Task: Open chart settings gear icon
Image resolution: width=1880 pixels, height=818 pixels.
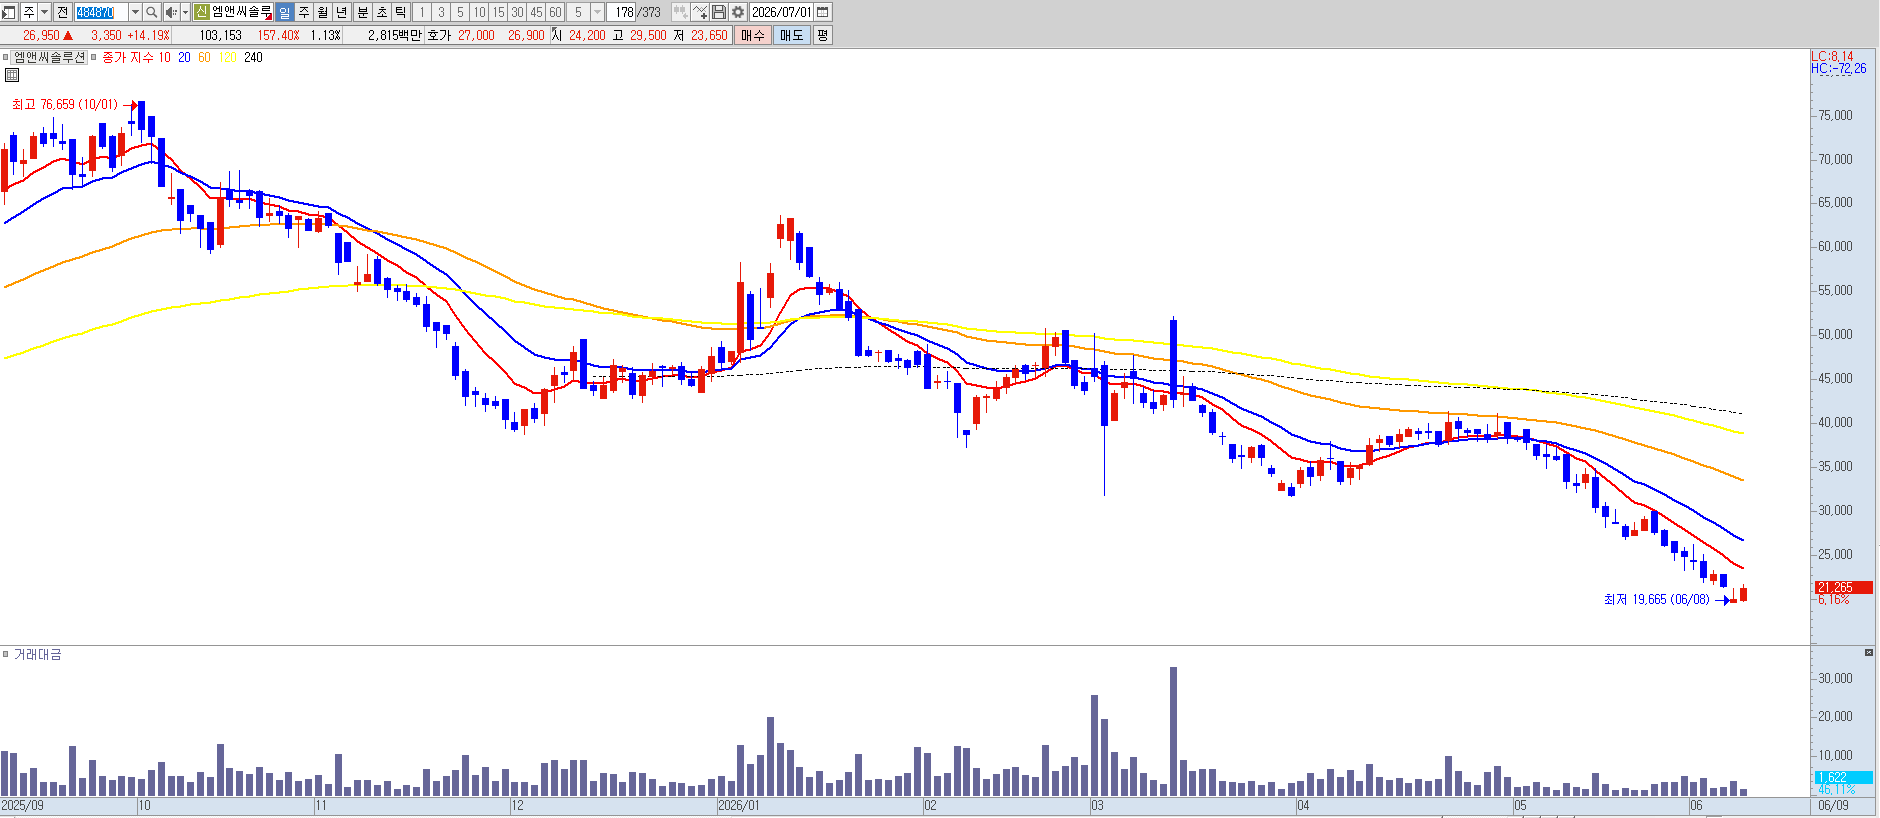Action: tap(738, 12)
